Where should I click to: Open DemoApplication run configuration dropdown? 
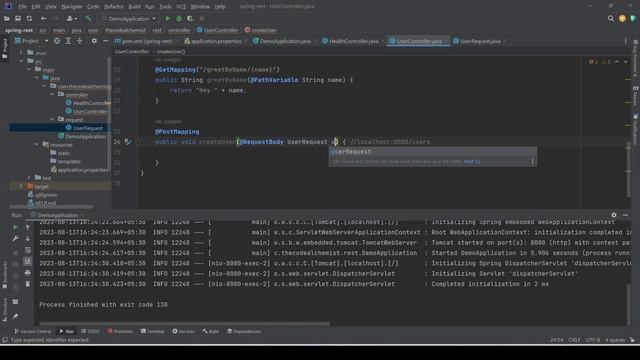coord(129,19)
